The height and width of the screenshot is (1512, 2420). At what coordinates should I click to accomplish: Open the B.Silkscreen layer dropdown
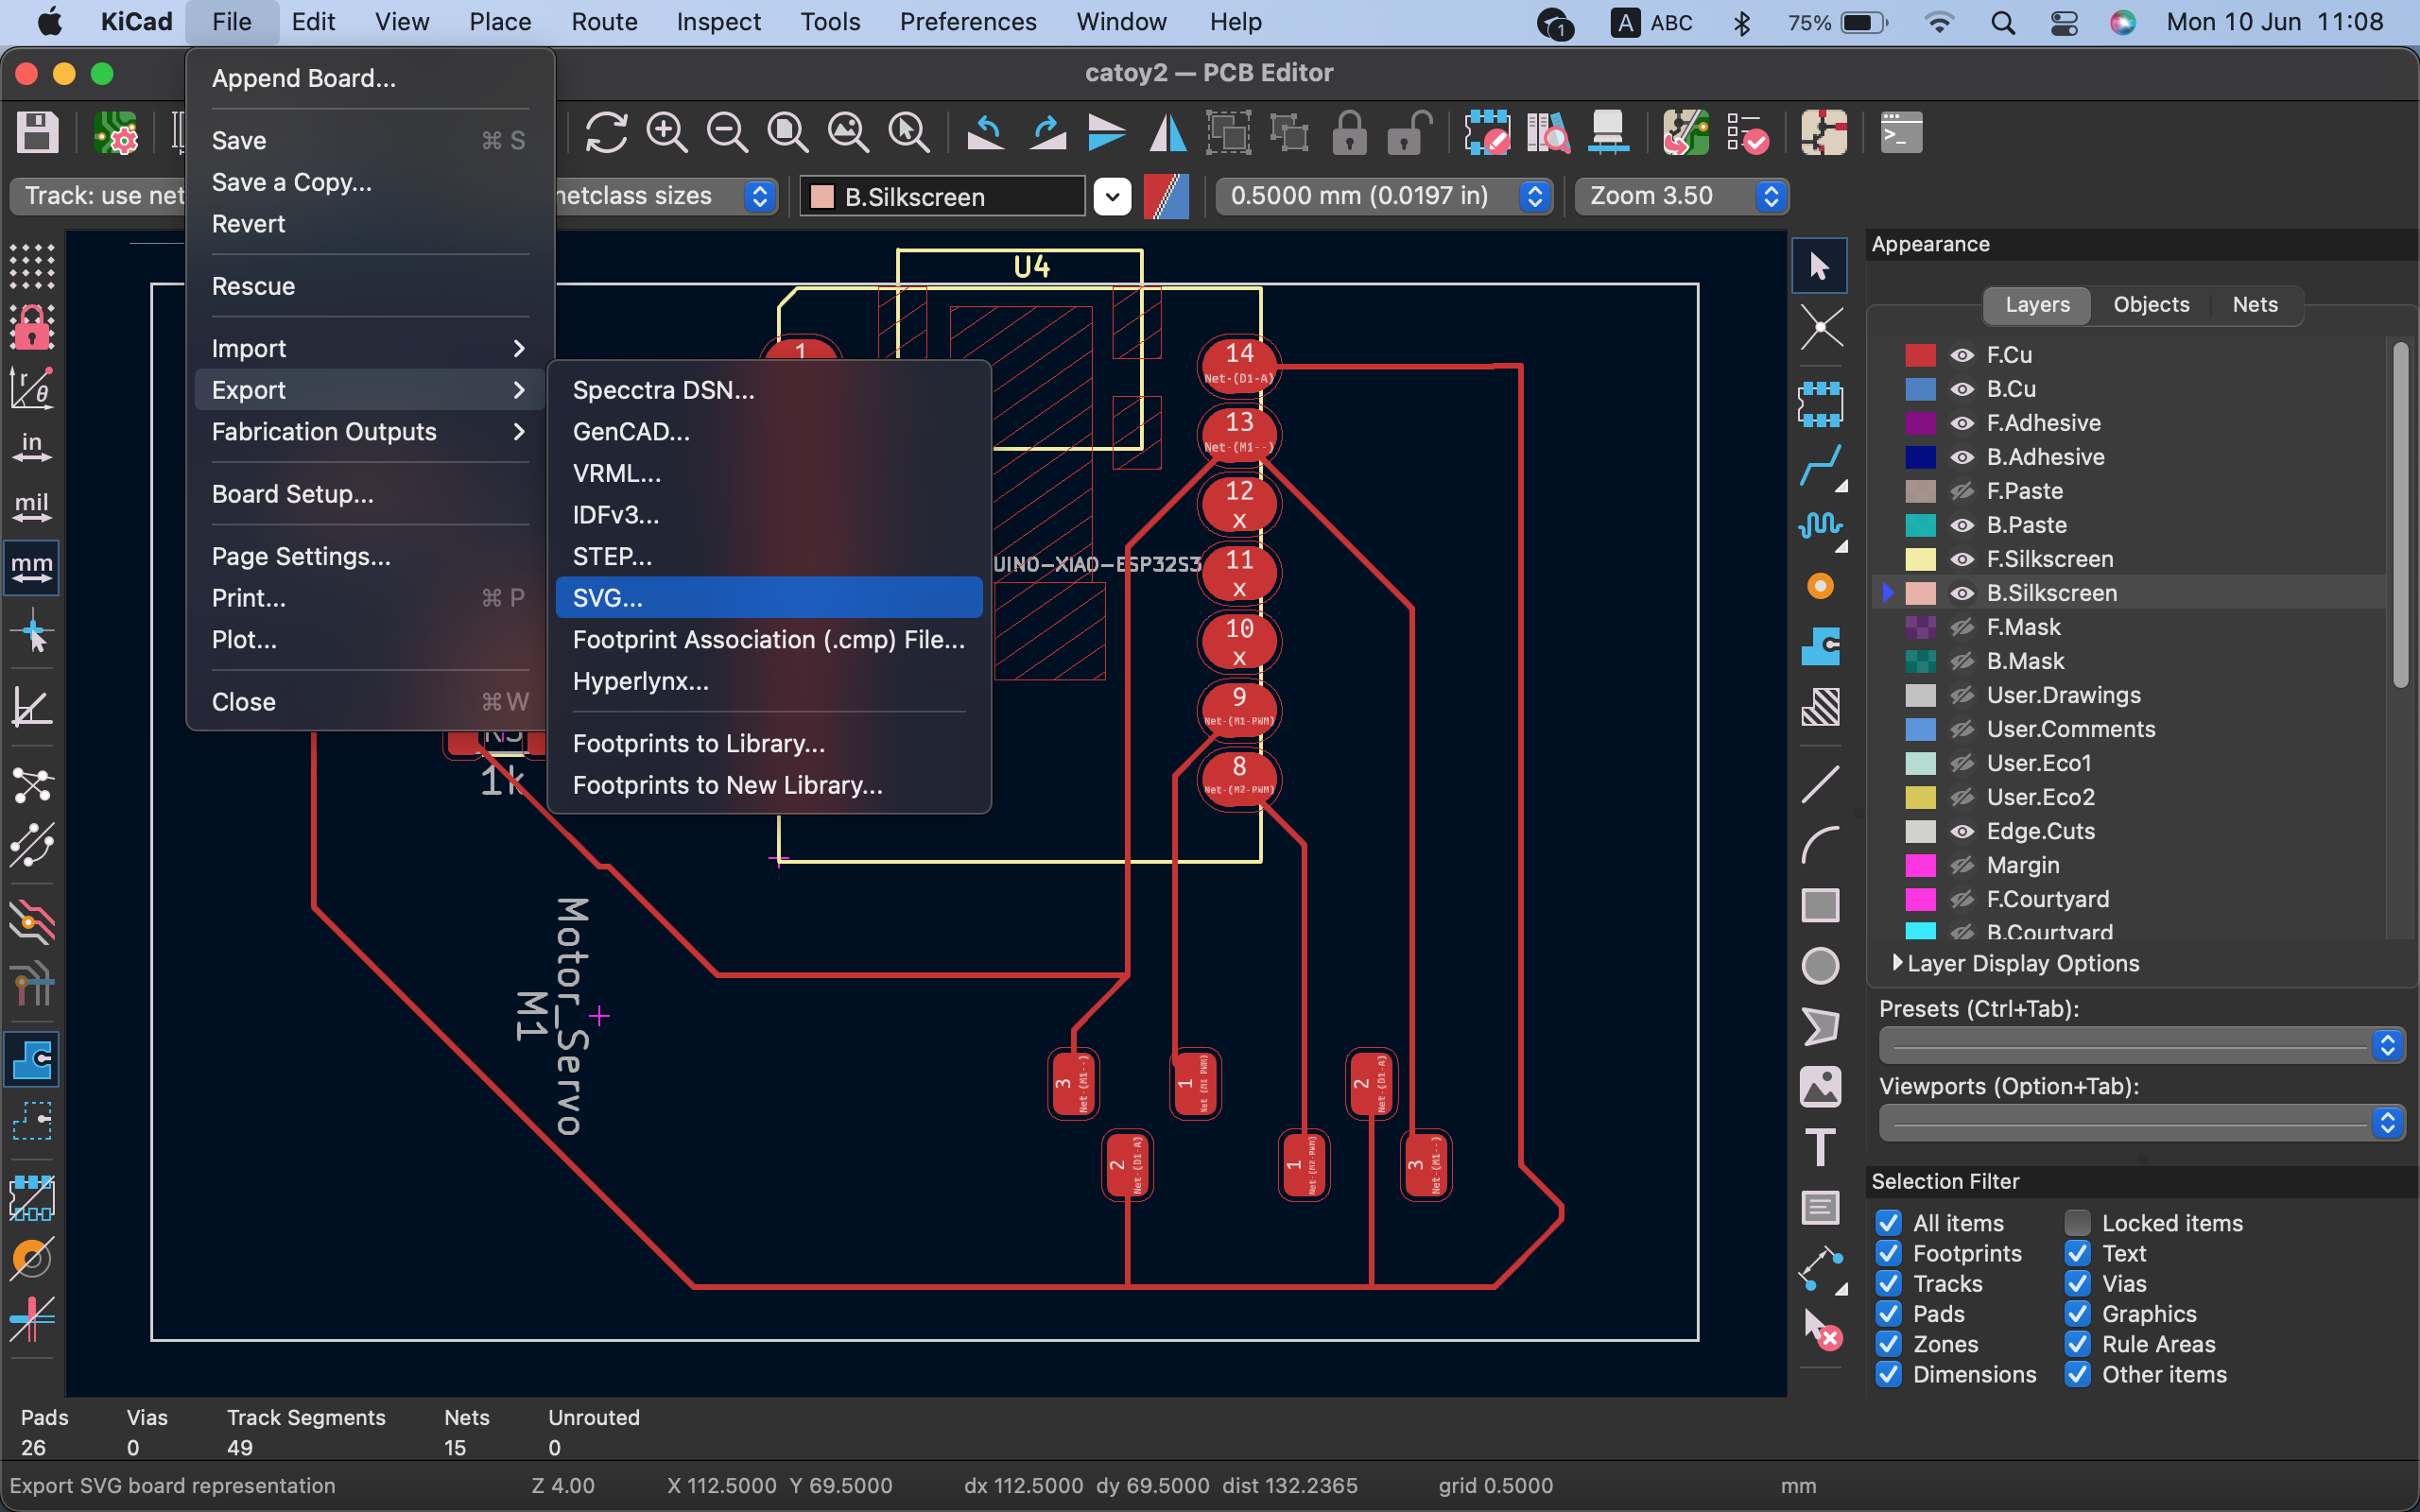point(1110,195)
